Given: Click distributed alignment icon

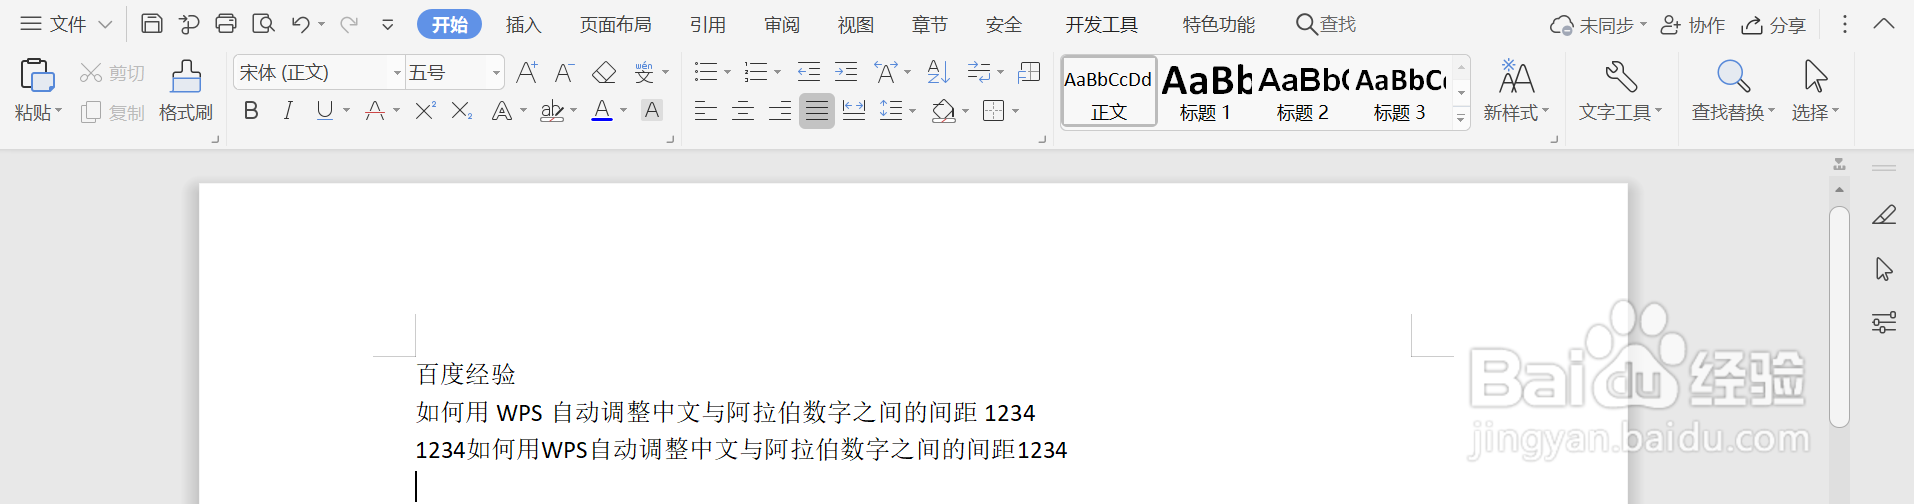Looking at the screenshot, I should (854, 111).
